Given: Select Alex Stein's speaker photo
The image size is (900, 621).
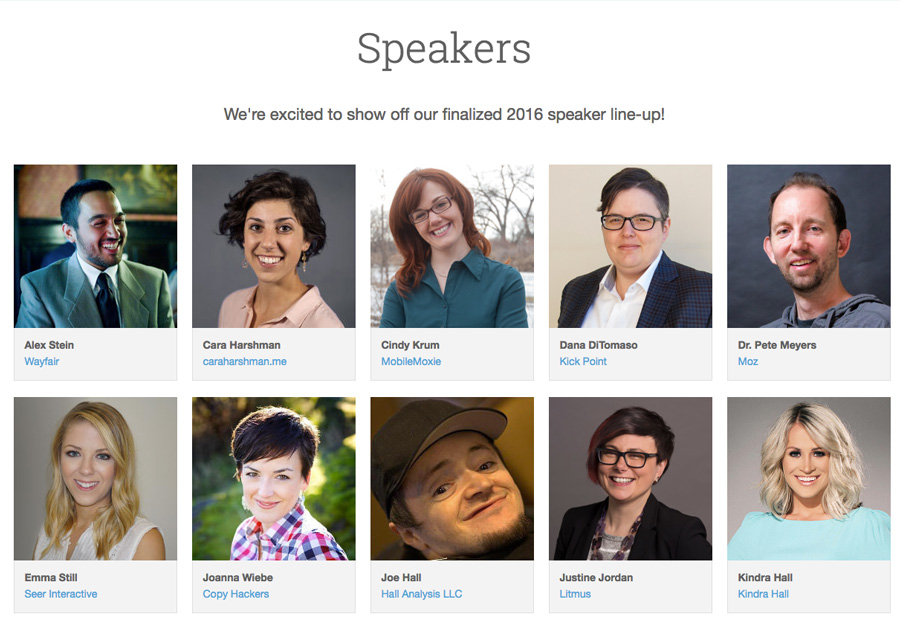Looking at the screenshot, I should coord(95,246).
